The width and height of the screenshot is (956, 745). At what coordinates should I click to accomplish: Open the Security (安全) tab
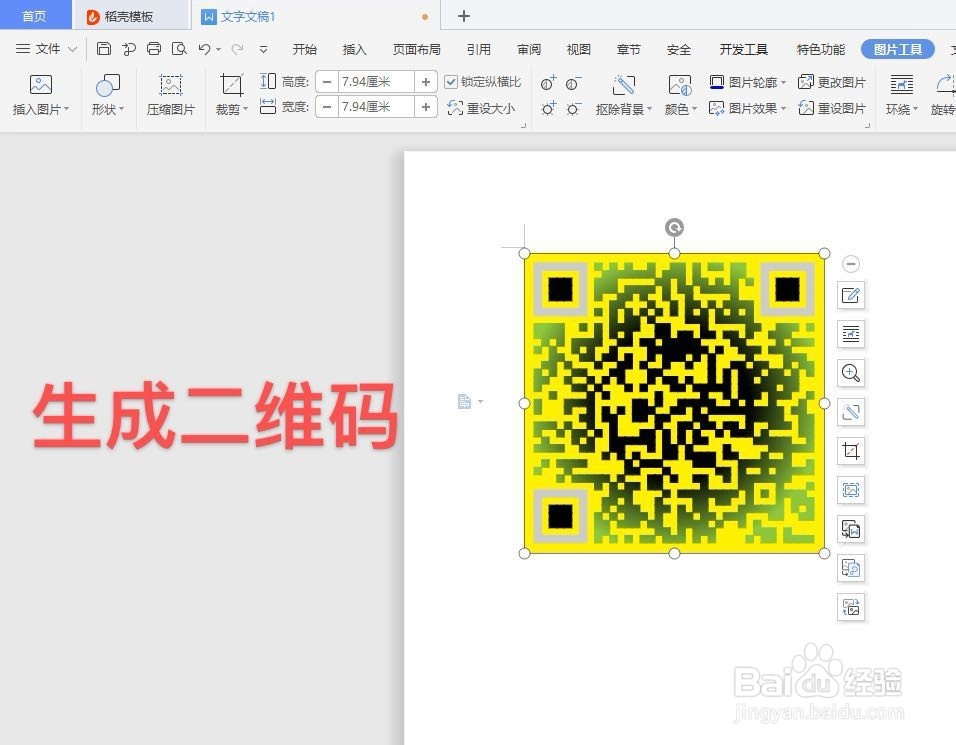(x=679, y=49)
